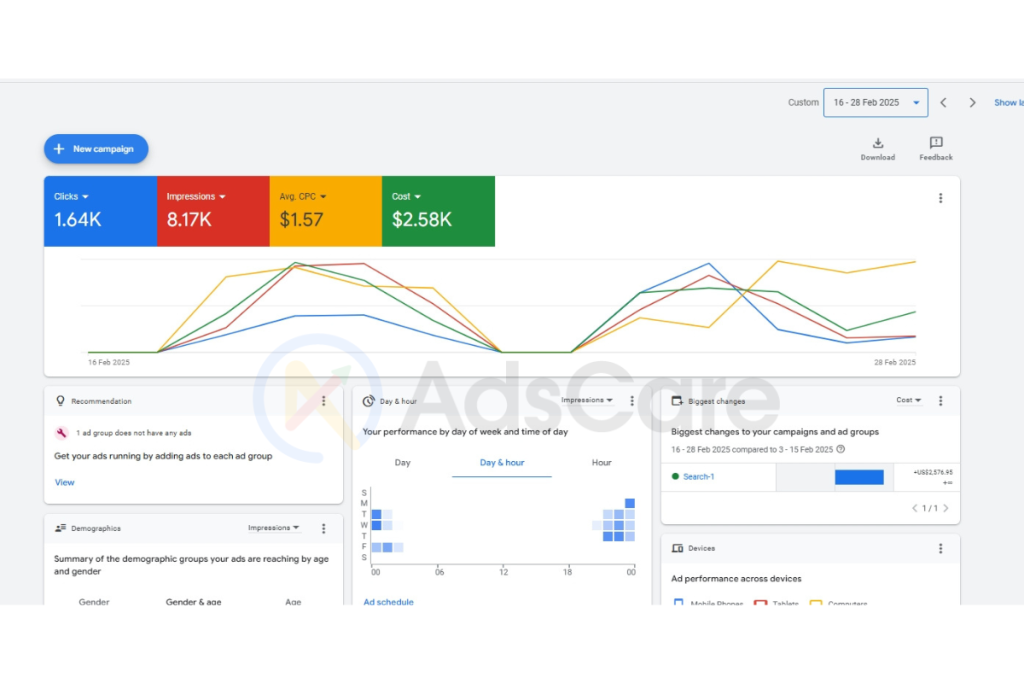Open the Impressions metric dropdown on red tile
Viewport: 1024px width, 683px height.
coord(196,197)
